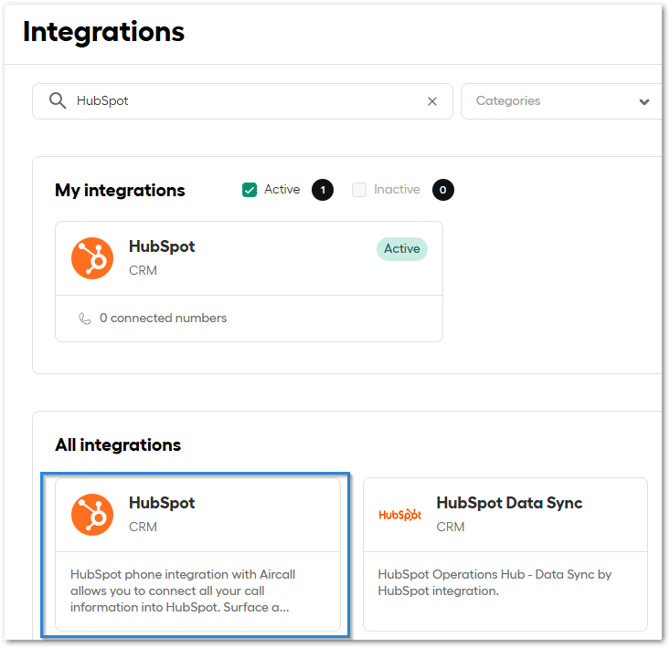Select the '0 connected numbers' text
670x648 pixels.
coord(163,318)
